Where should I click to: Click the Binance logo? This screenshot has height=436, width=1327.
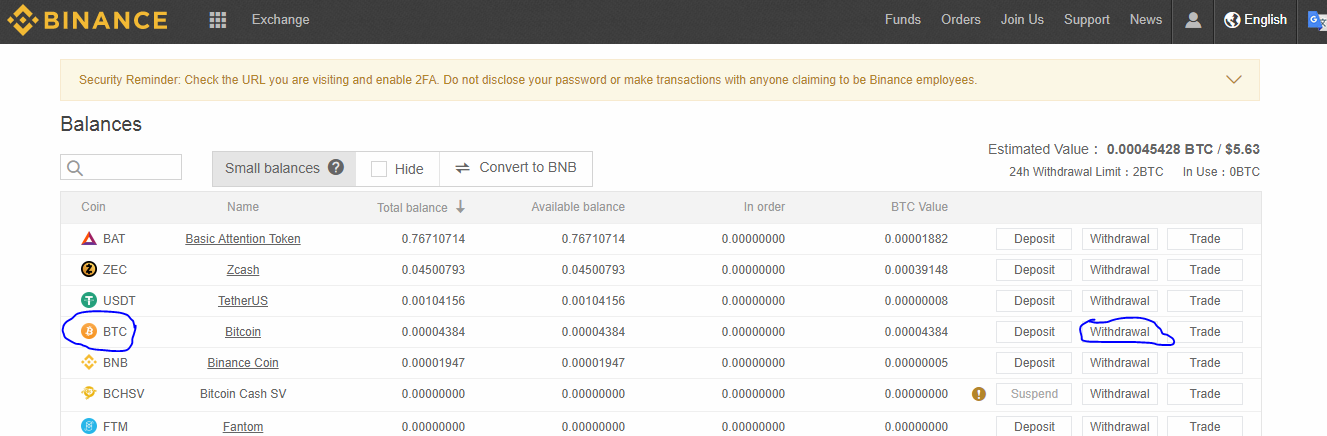click(87, 19)
